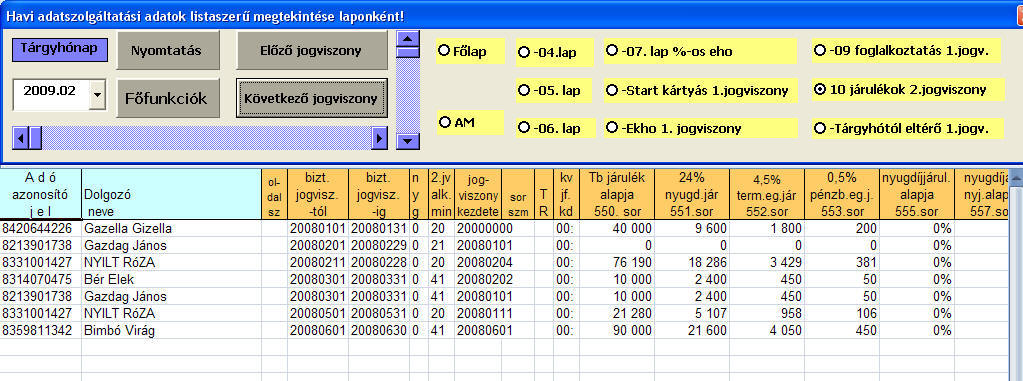Select tax ID 8359811342 cell

(x=41, y=330)
